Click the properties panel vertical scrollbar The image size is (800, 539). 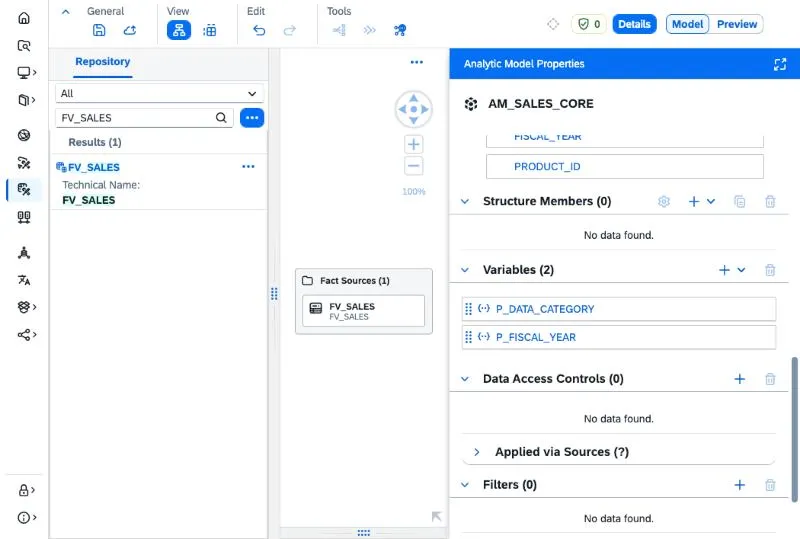click(x=794, y=430)
